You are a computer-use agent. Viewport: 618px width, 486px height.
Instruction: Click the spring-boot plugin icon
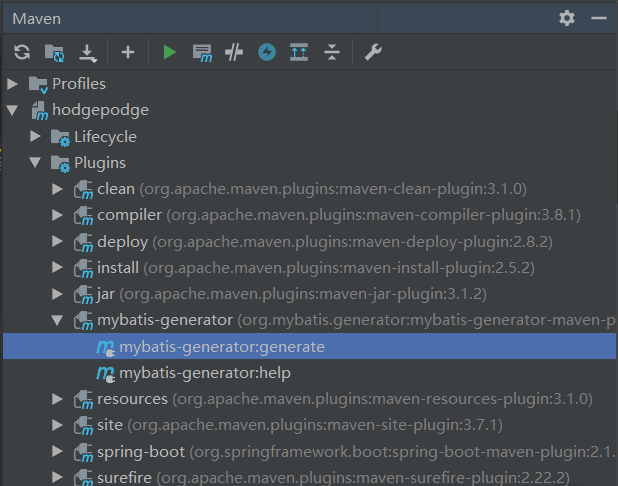(x=83, y=452)
